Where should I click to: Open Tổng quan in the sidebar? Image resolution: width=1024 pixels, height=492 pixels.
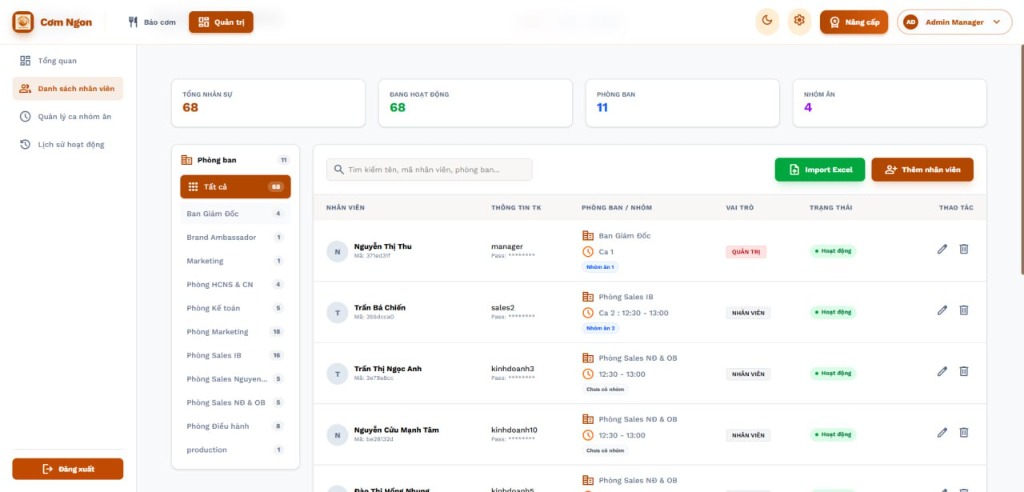click(x=58, y=61)
